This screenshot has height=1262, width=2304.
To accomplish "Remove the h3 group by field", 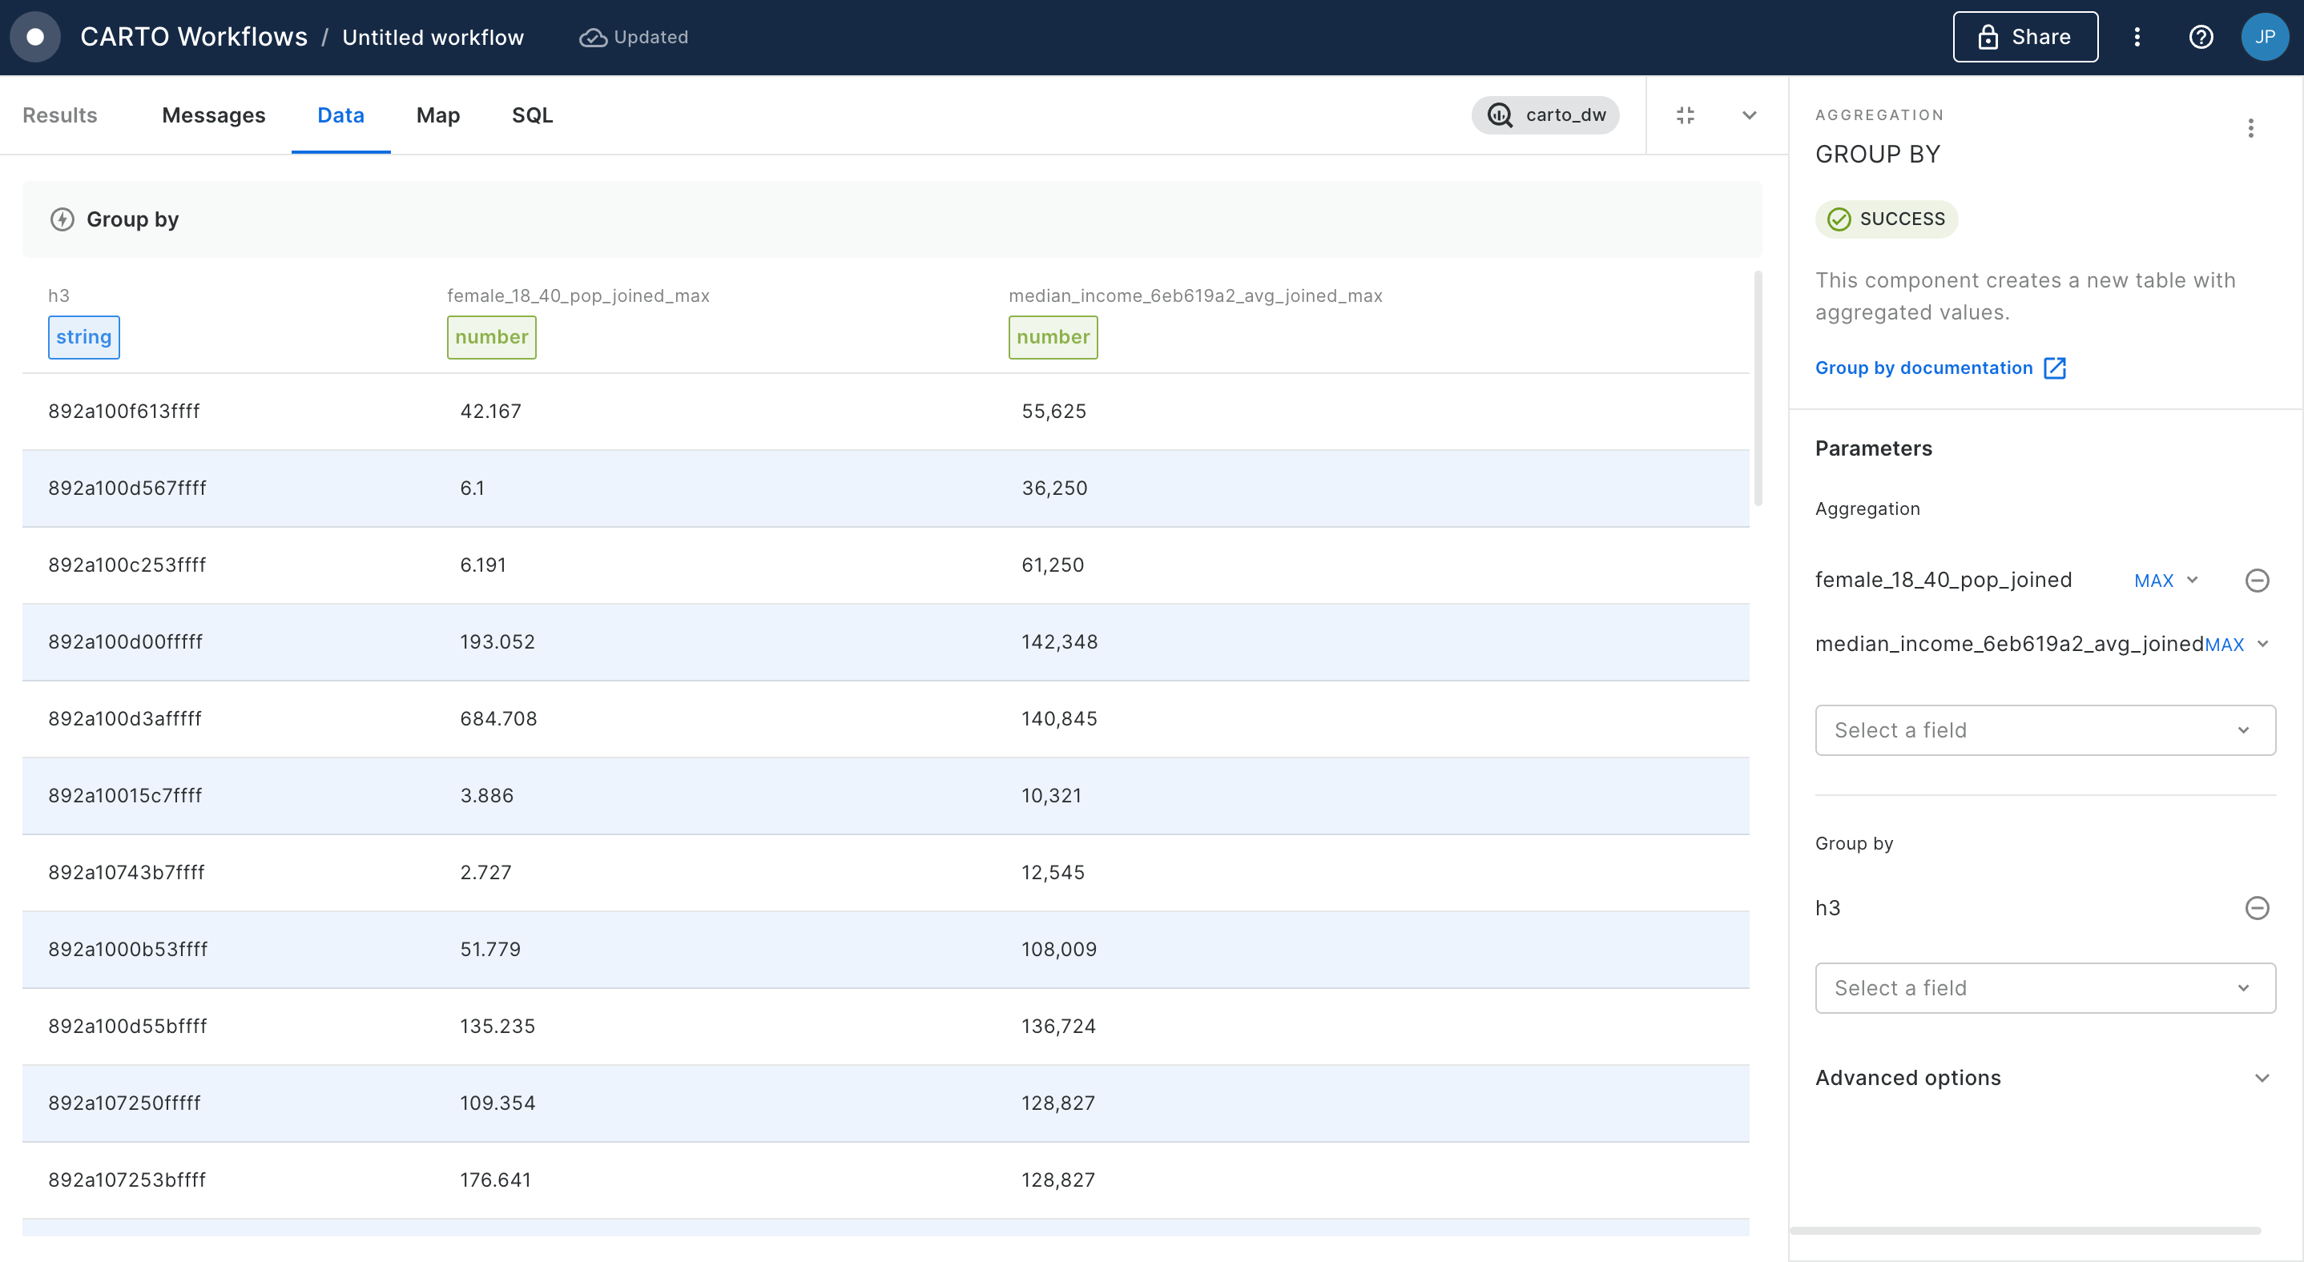I will coord(2256,908).
